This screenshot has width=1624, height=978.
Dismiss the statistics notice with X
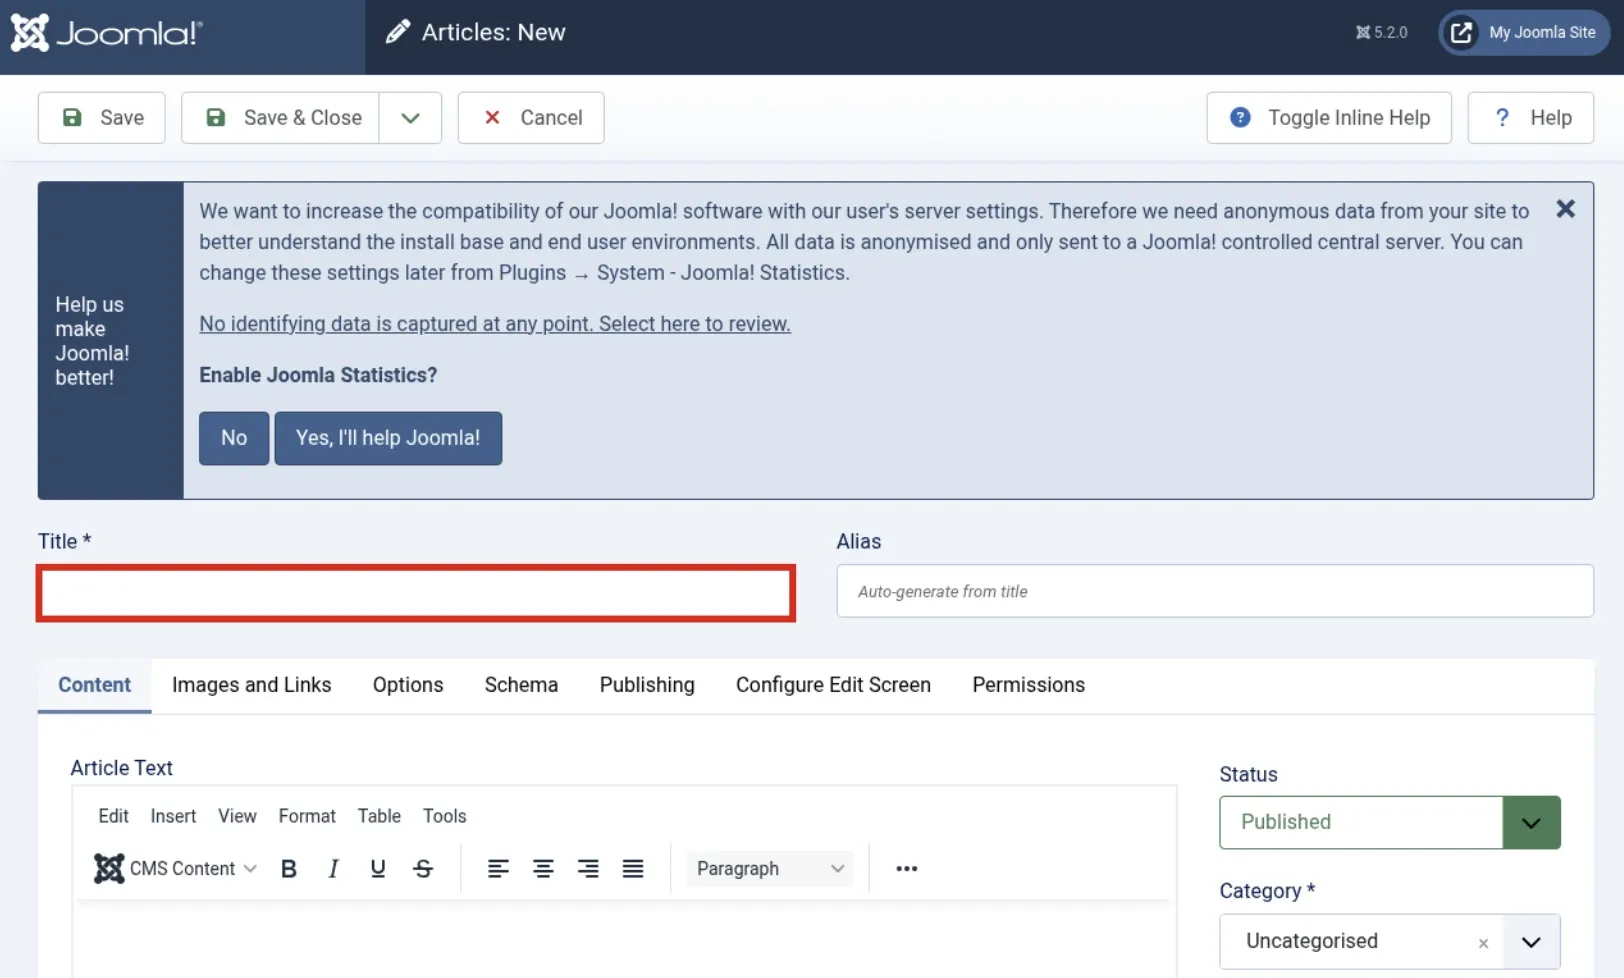(x=1566, y=208)
